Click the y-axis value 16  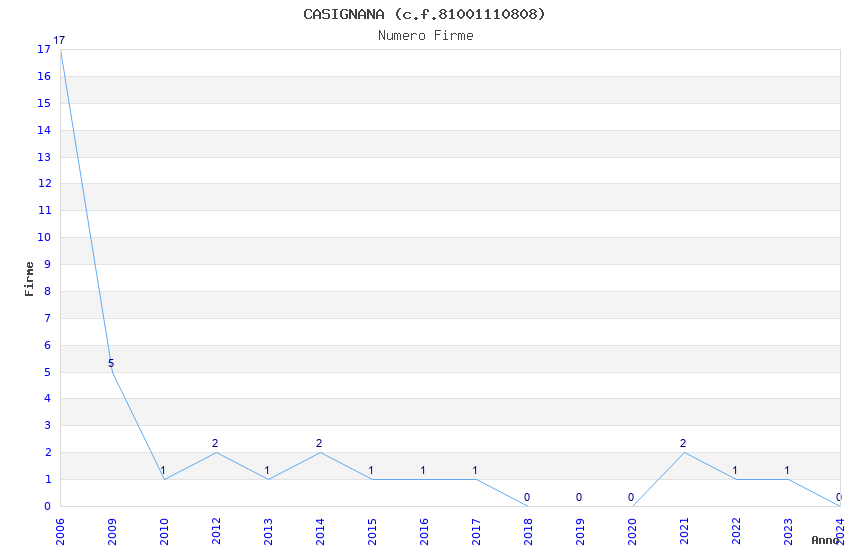(44, 76)
